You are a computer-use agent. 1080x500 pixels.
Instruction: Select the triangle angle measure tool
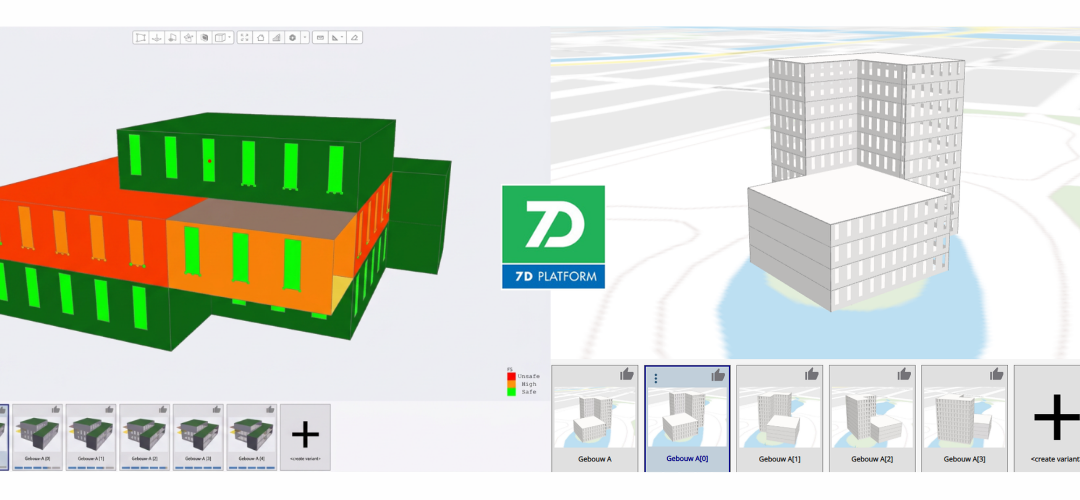tap(335, 38)
